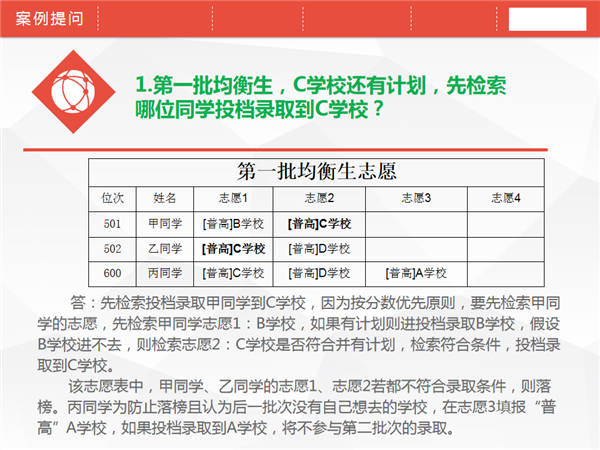Click 丙同学's 志愿3 cell [普高]A学校
This screenshot has width=600, height=450.
click(416, 274)
